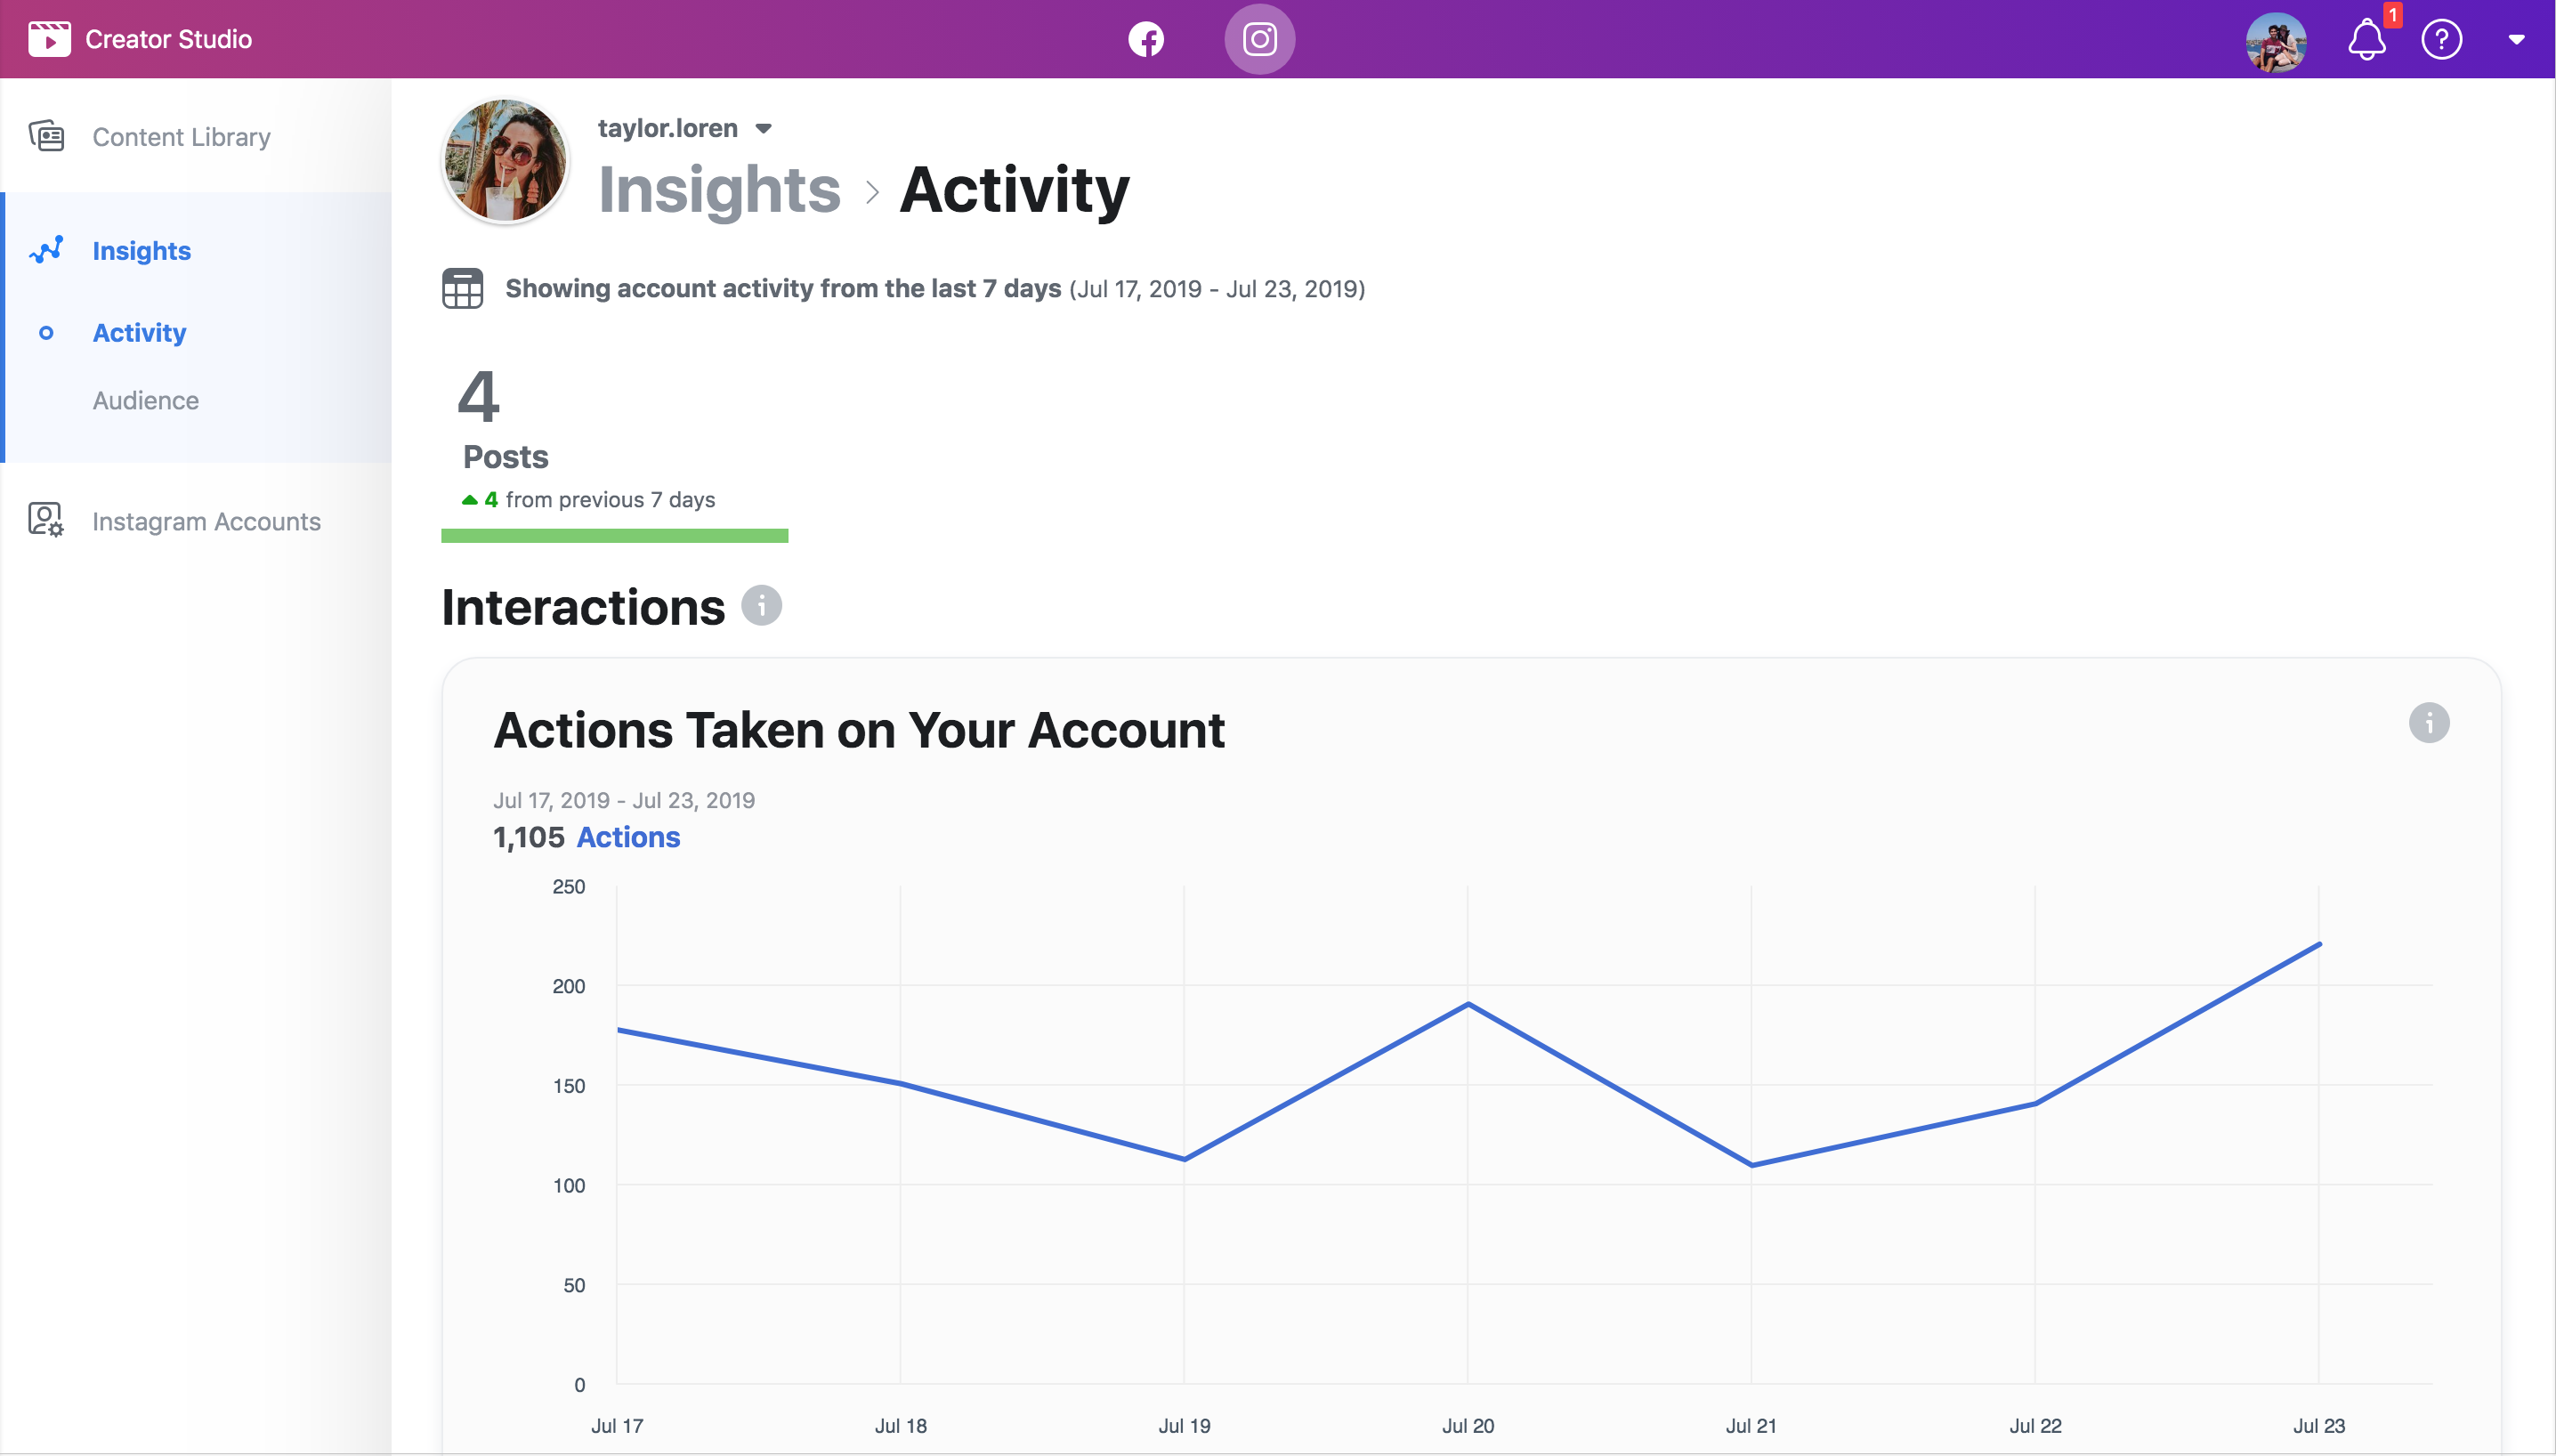Image resolution: width=2556 pixels, height=1456 pixels.
Task: Click the Actions Taken info icon
Action: [2430, 722]
